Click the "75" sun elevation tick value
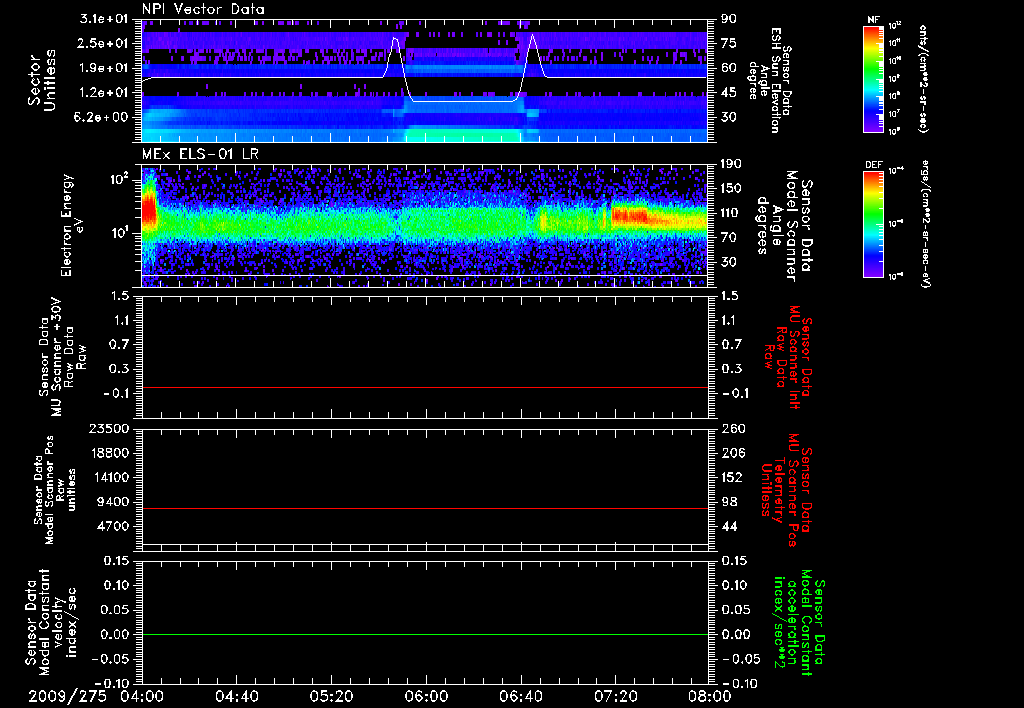 729,43
